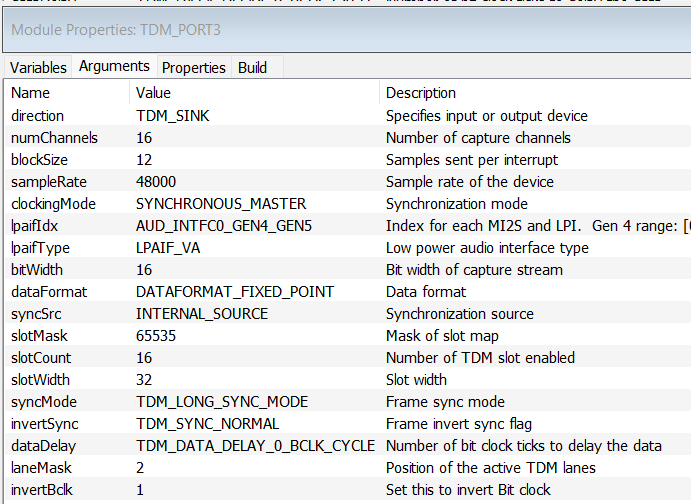The width and height of the screenshot is (691, 504).
Task: Select the numChannels value field
Action: tap(144, 138)
